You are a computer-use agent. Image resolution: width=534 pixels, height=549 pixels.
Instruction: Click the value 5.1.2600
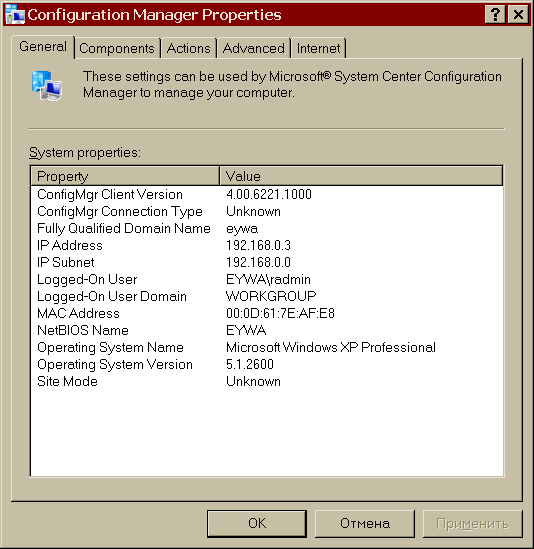[x=250, y=364]
